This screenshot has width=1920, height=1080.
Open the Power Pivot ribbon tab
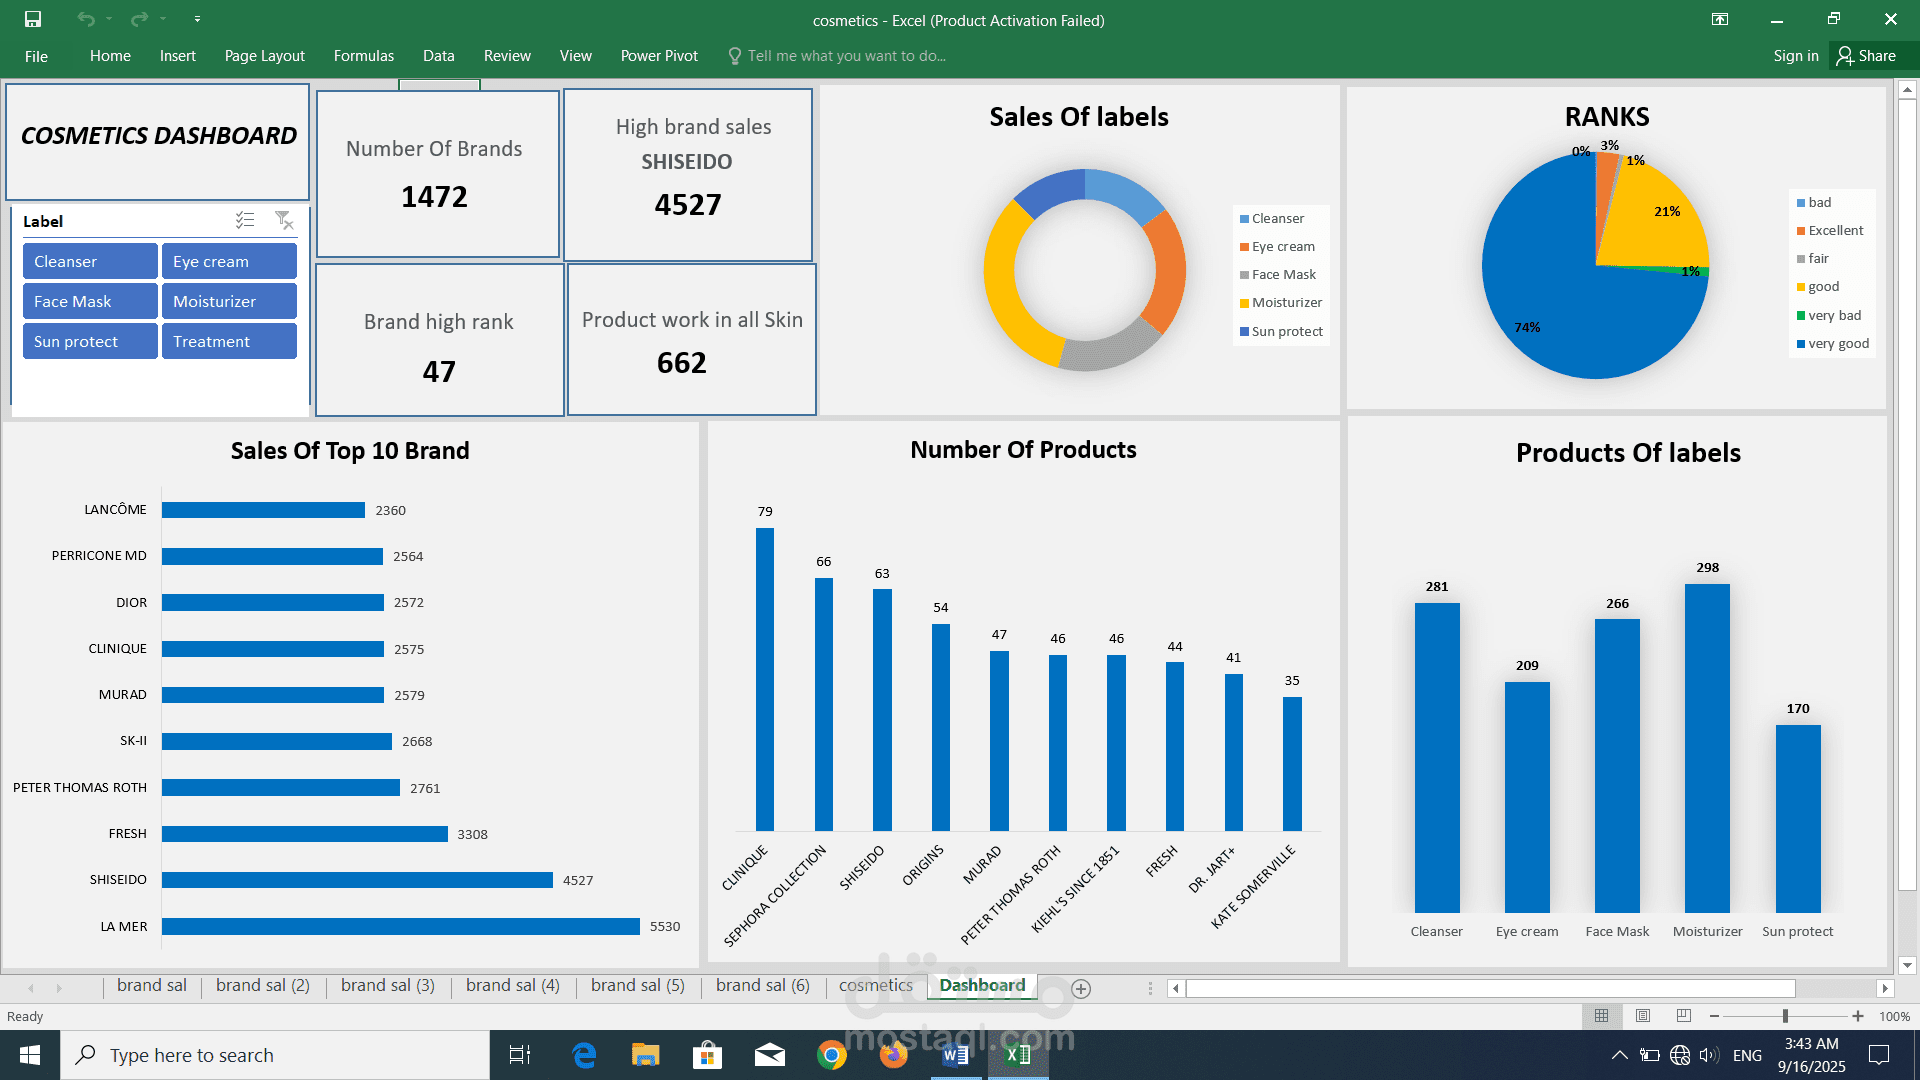click(659, 56)
